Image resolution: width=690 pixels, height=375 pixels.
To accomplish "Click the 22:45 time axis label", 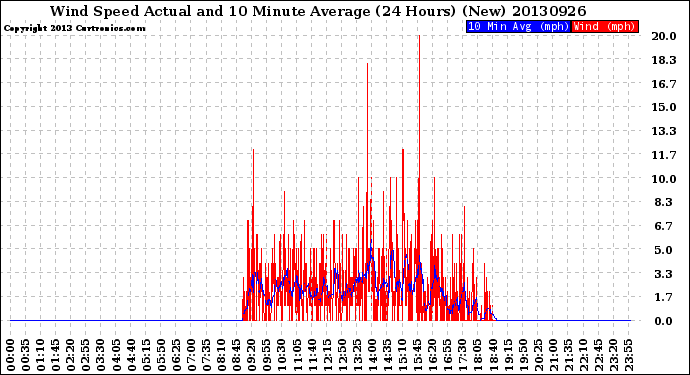I will [598, 355].
